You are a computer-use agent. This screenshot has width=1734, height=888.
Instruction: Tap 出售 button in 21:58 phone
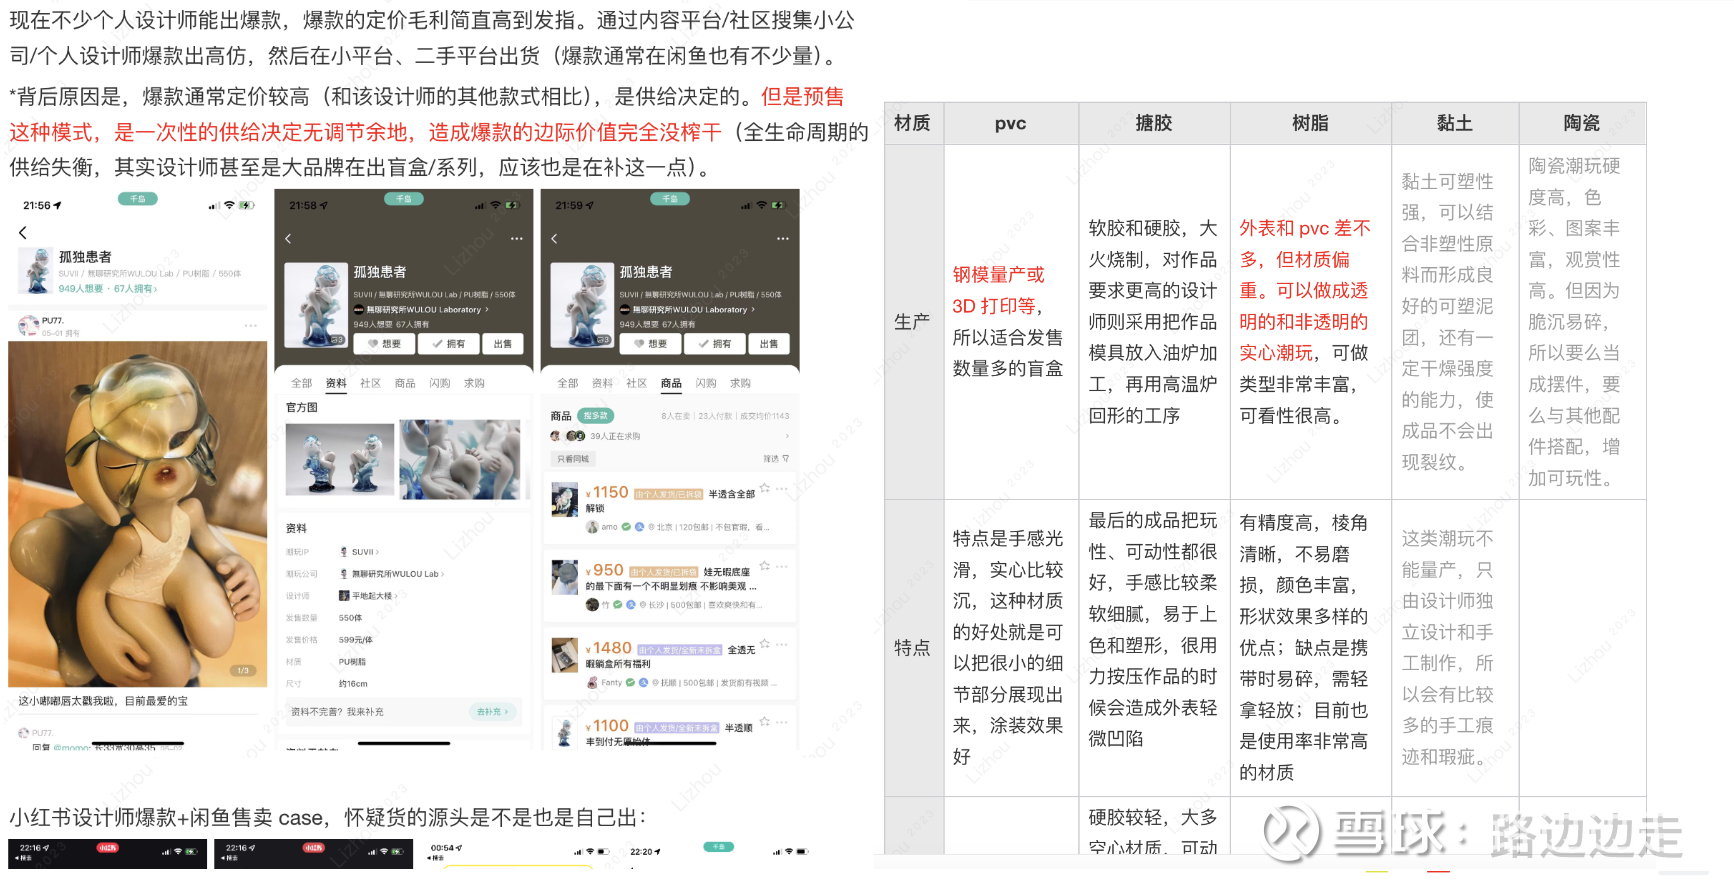pyautogui.click(x=503, y=344)
